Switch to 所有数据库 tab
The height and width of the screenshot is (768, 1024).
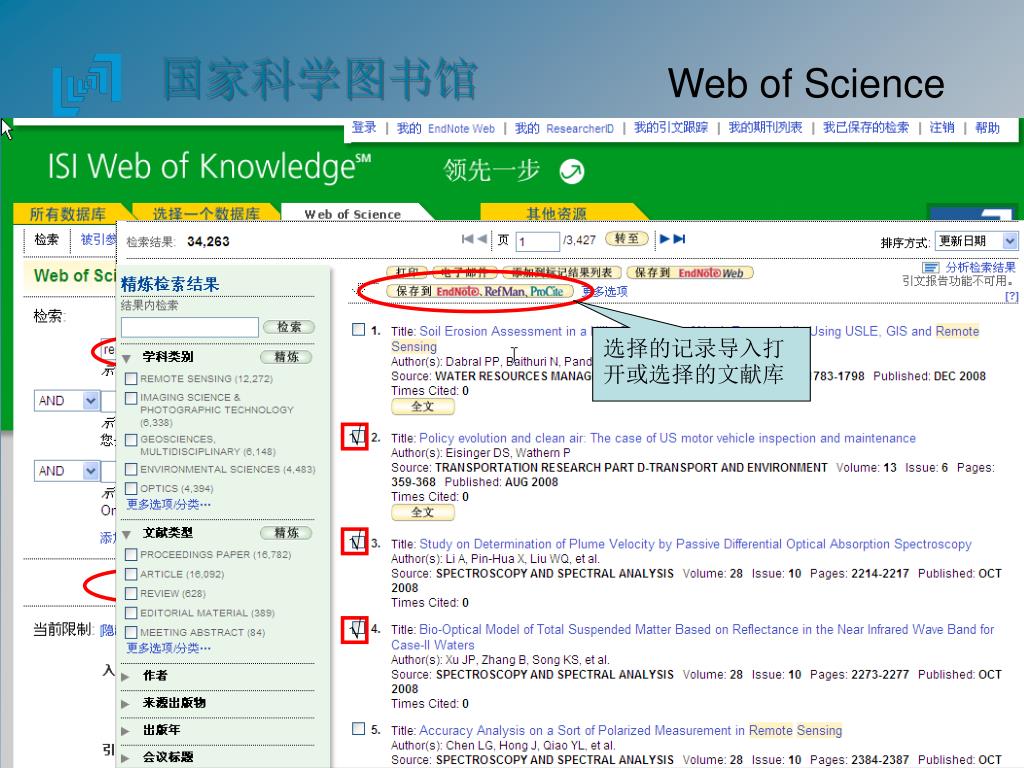[67, 214]
